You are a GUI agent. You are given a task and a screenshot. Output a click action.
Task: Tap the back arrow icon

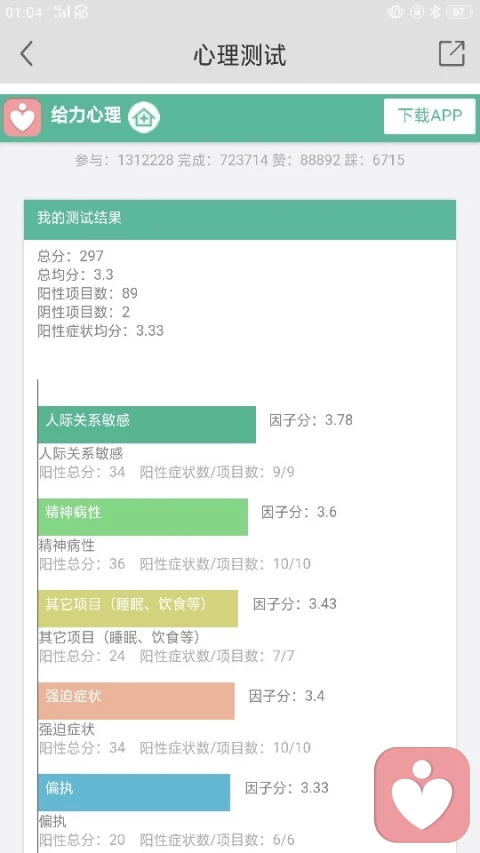point(26,54)
